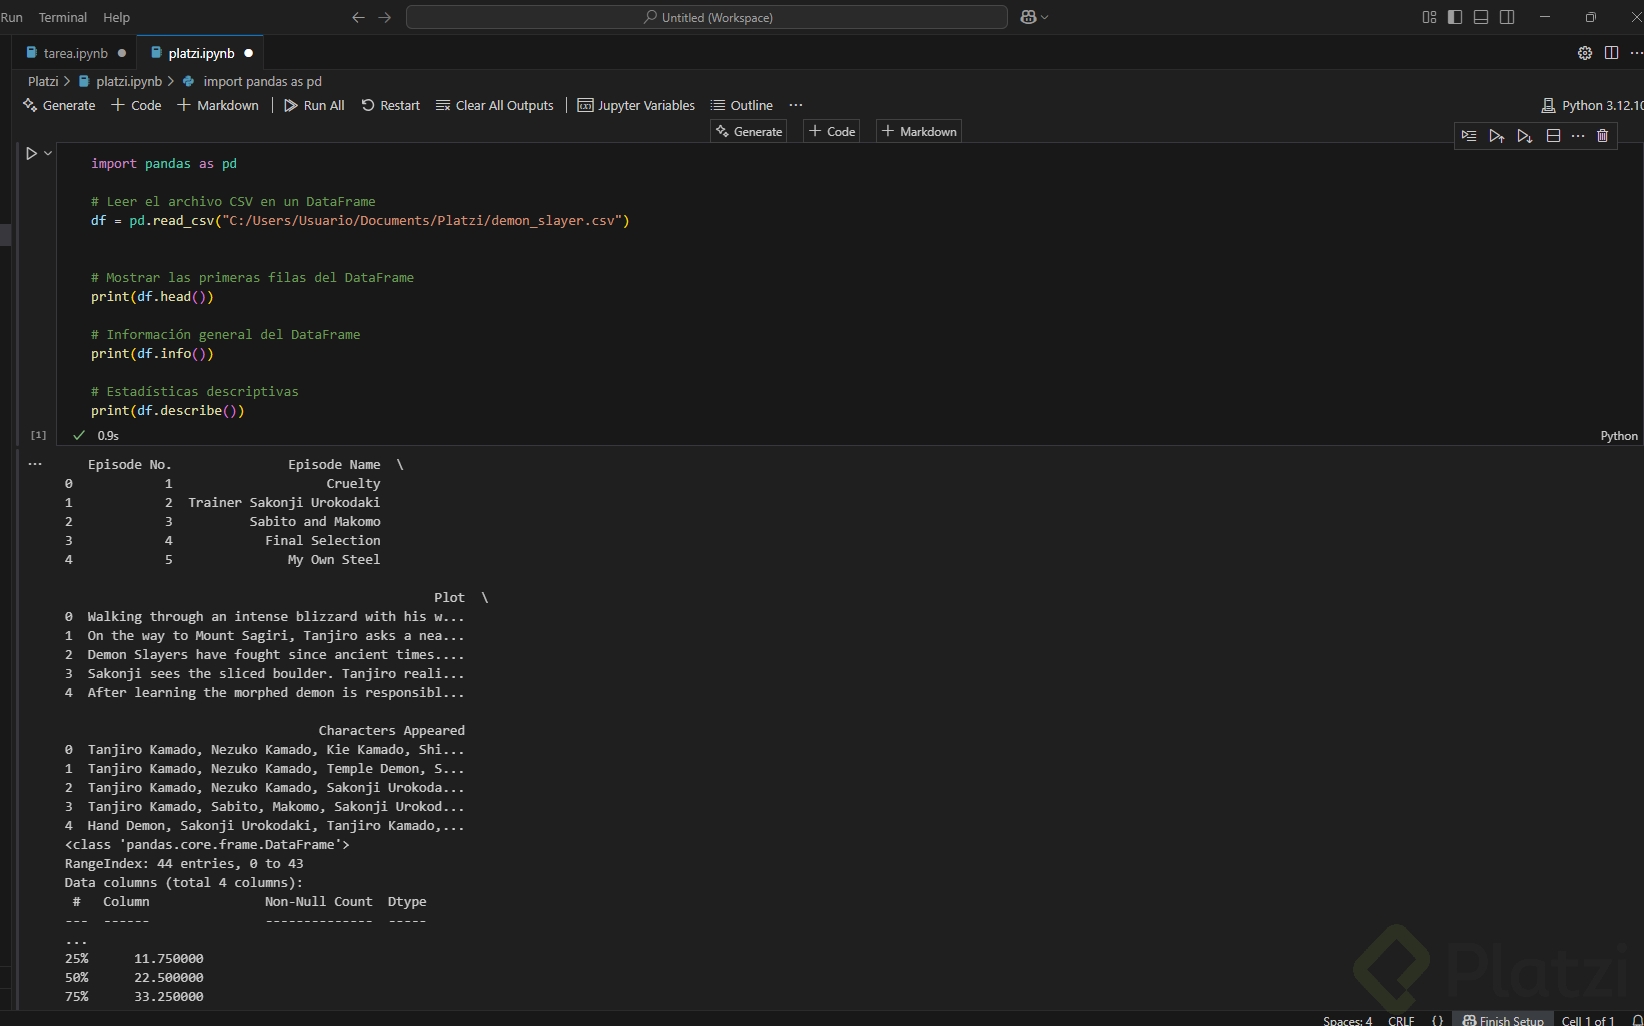Click Execute Above Cells icon

1496,136
